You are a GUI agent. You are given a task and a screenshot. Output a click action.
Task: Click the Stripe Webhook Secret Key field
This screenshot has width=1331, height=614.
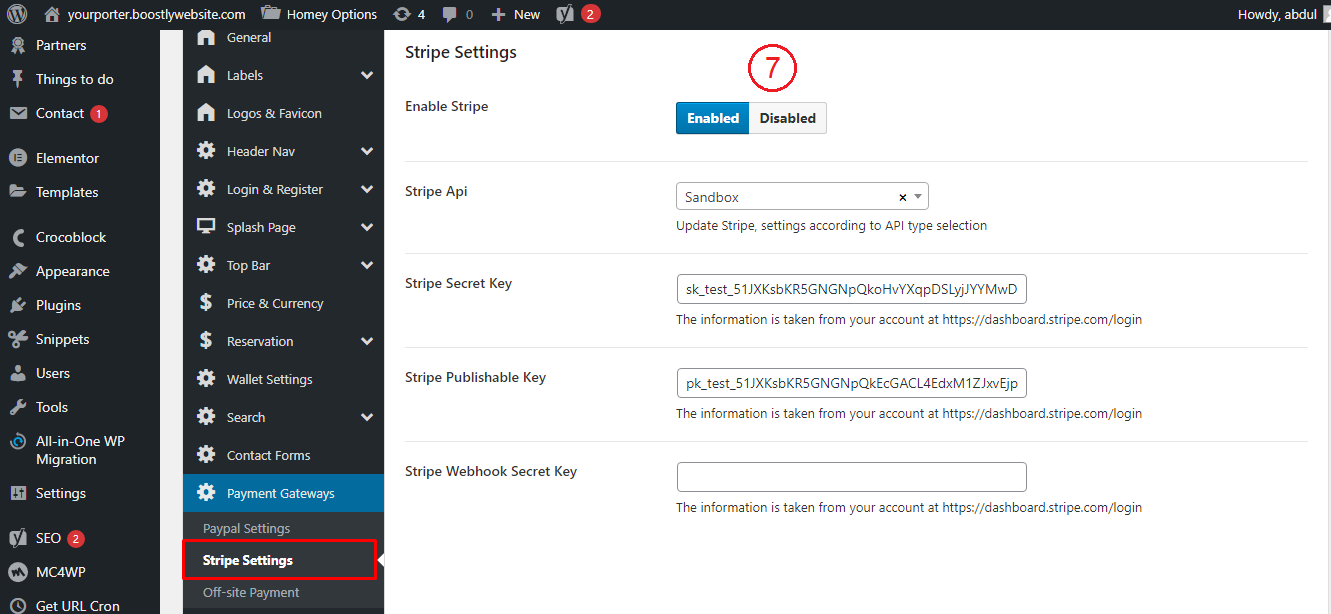tap(852, 477)
